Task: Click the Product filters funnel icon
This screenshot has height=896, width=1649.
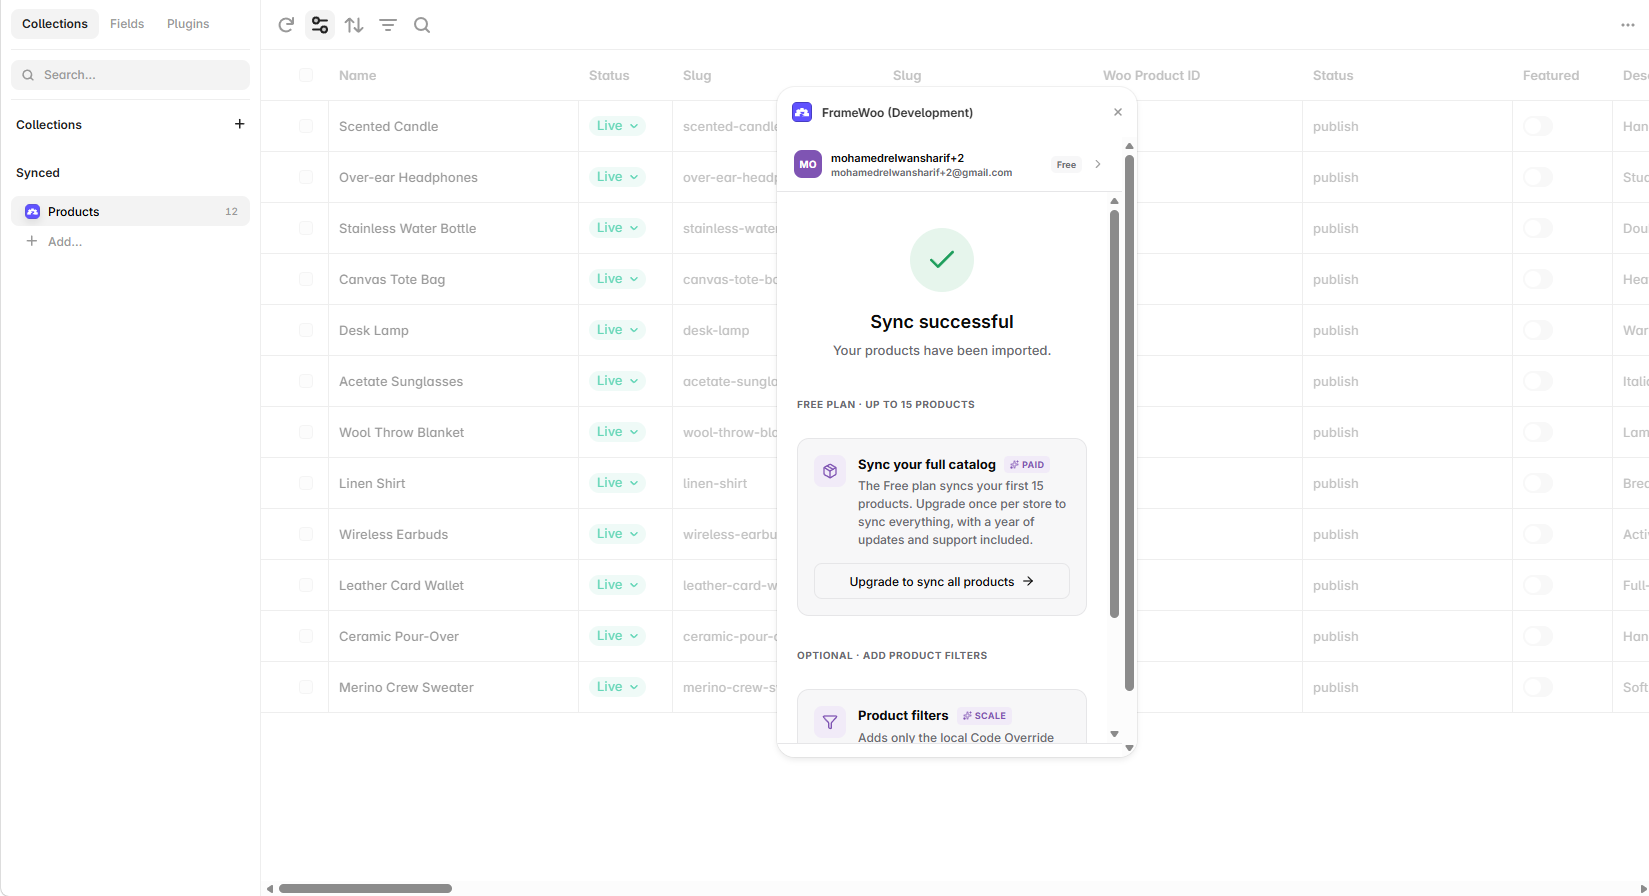Action: 830,722
